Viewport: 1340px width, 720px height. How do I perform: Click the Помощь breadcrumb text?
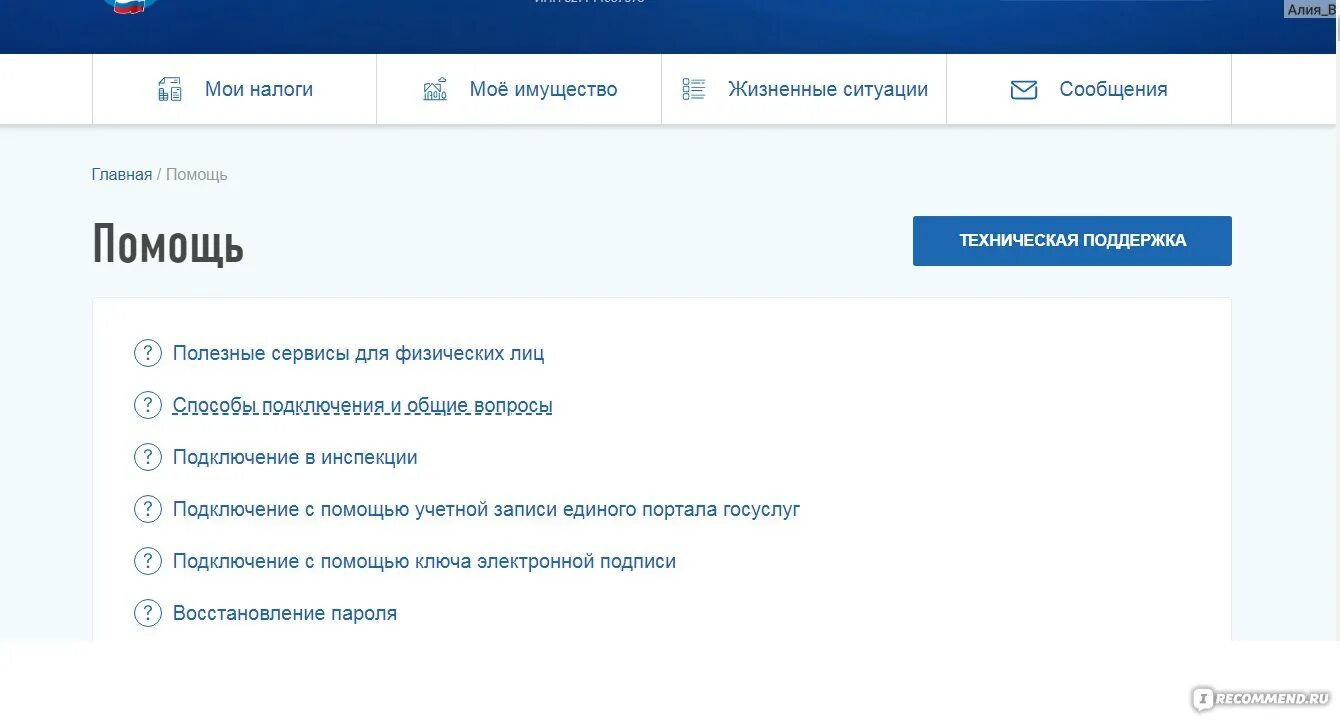[x=197, y=174]
